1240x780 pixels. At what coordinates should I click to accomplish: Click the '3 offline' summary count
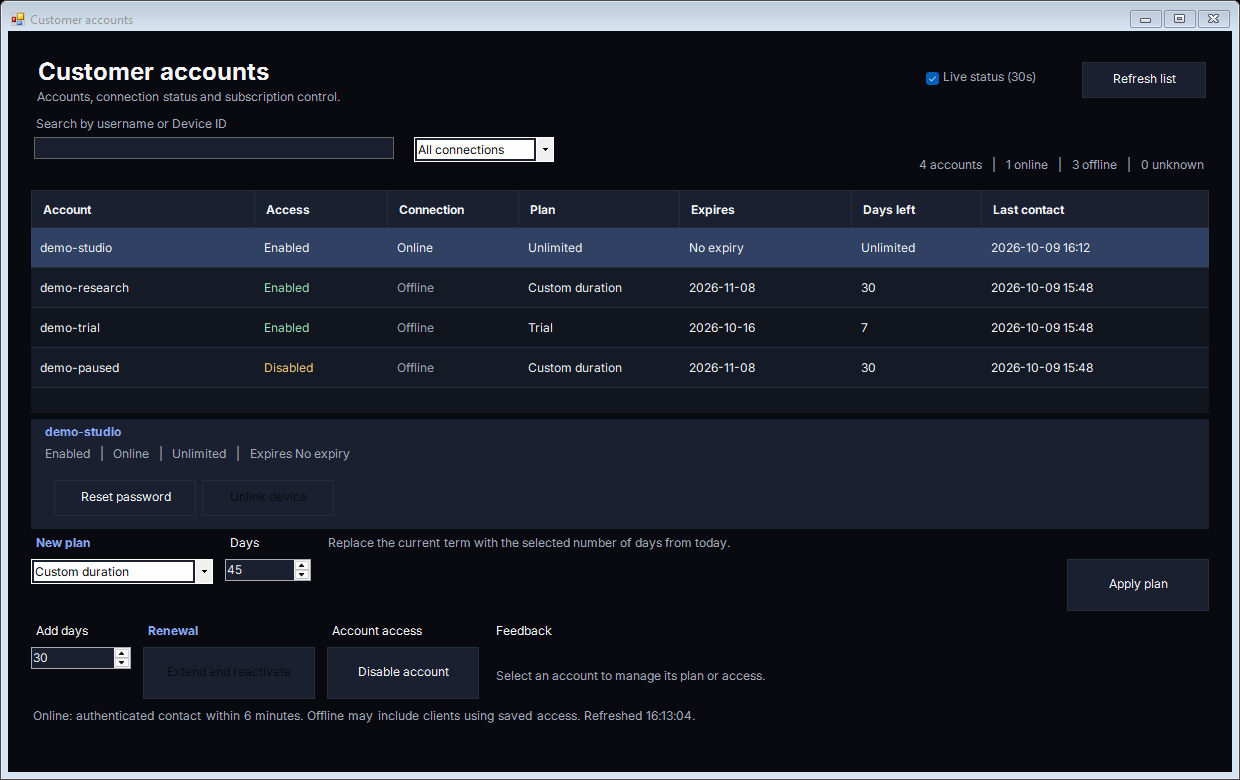[x=1094, y=165]
